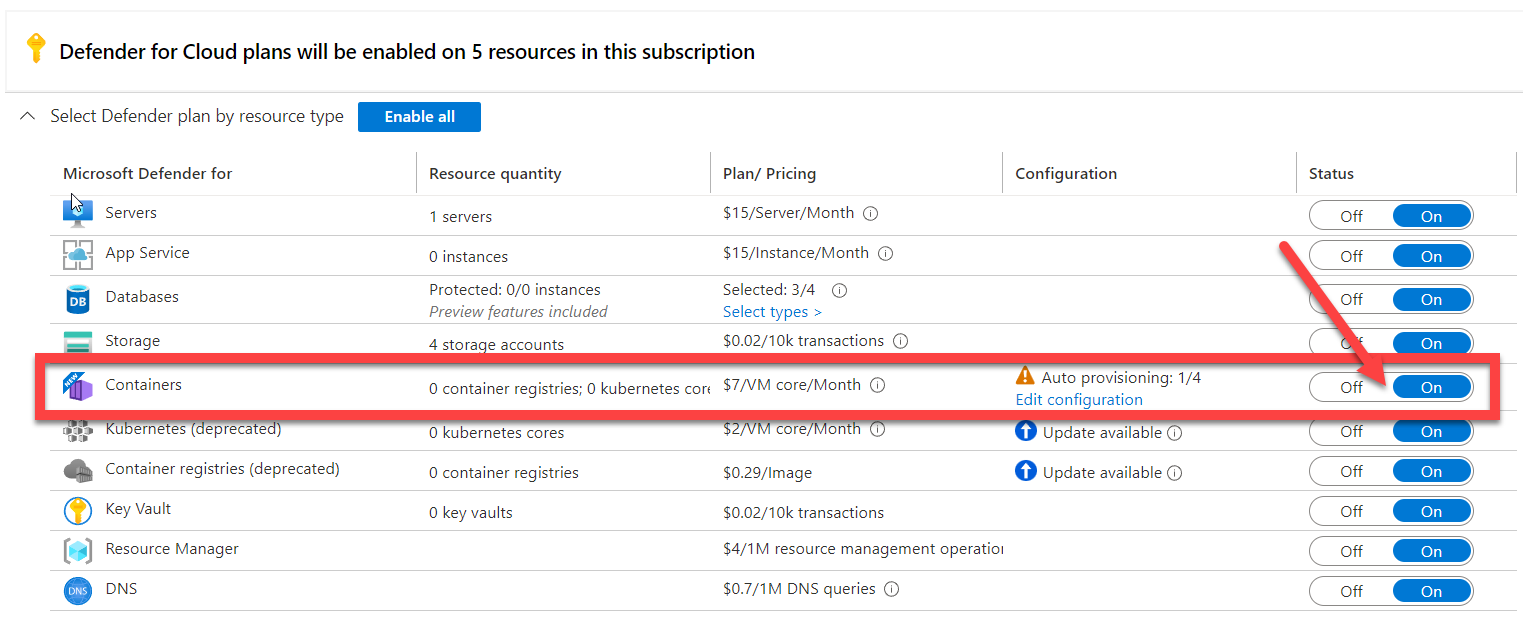1523x620 pixels.
Task: Click the Kubernetes (deprecated) icon
Action: click(x=77, y=431)
